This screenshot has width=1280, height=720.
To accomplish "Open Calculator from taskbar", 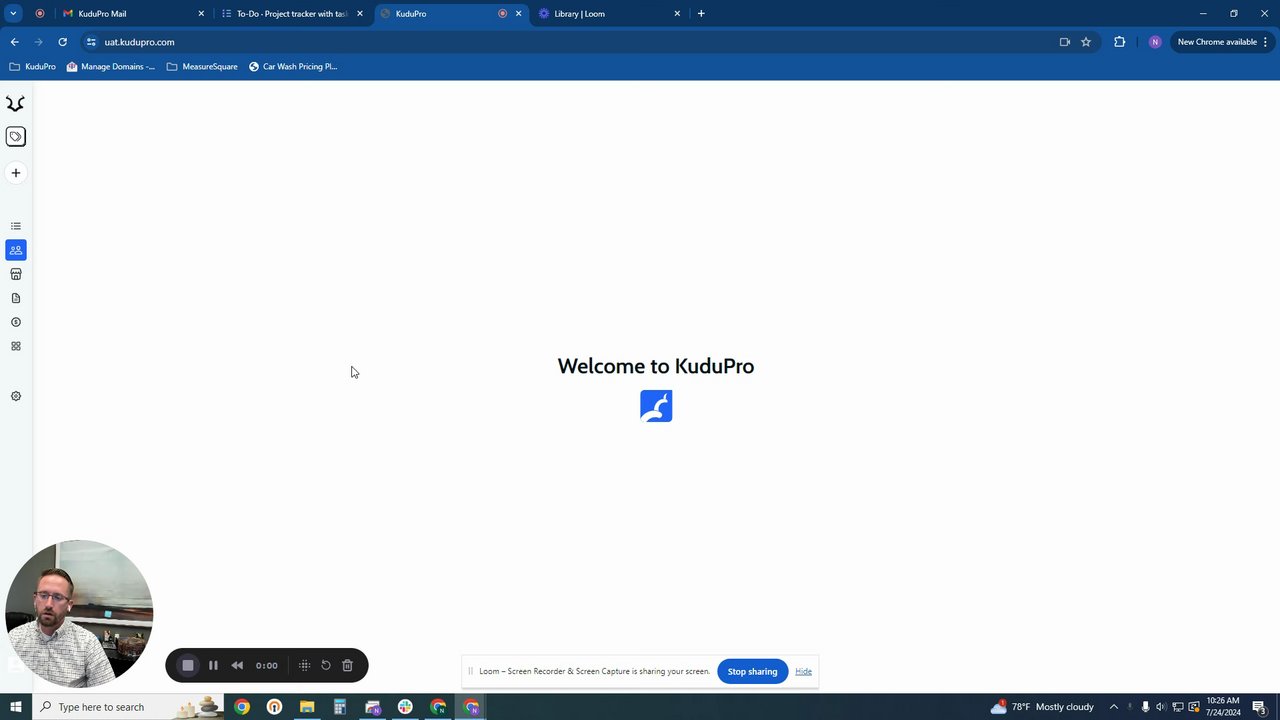I will click(340, 707).
